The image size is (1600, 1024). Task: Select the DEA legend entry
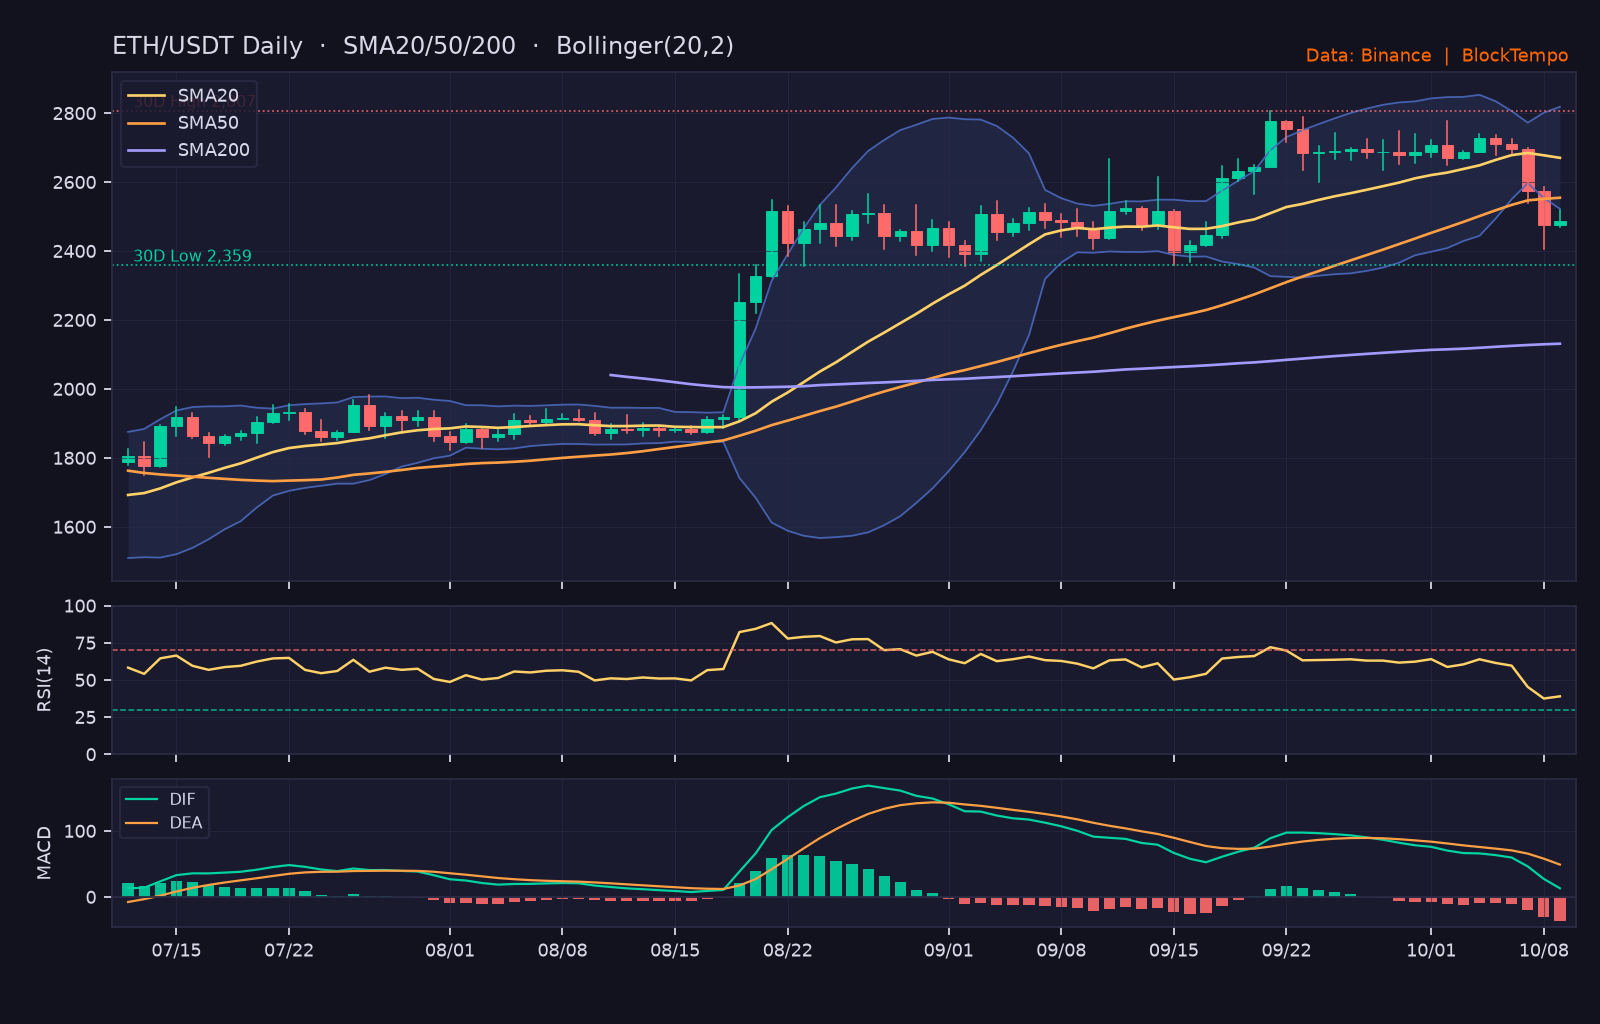point(164,823)
